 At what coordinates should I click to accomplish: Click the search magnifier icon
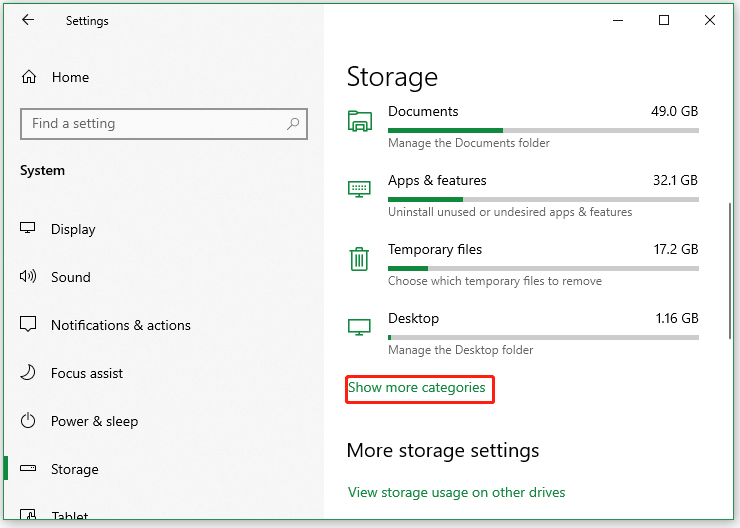293,124
